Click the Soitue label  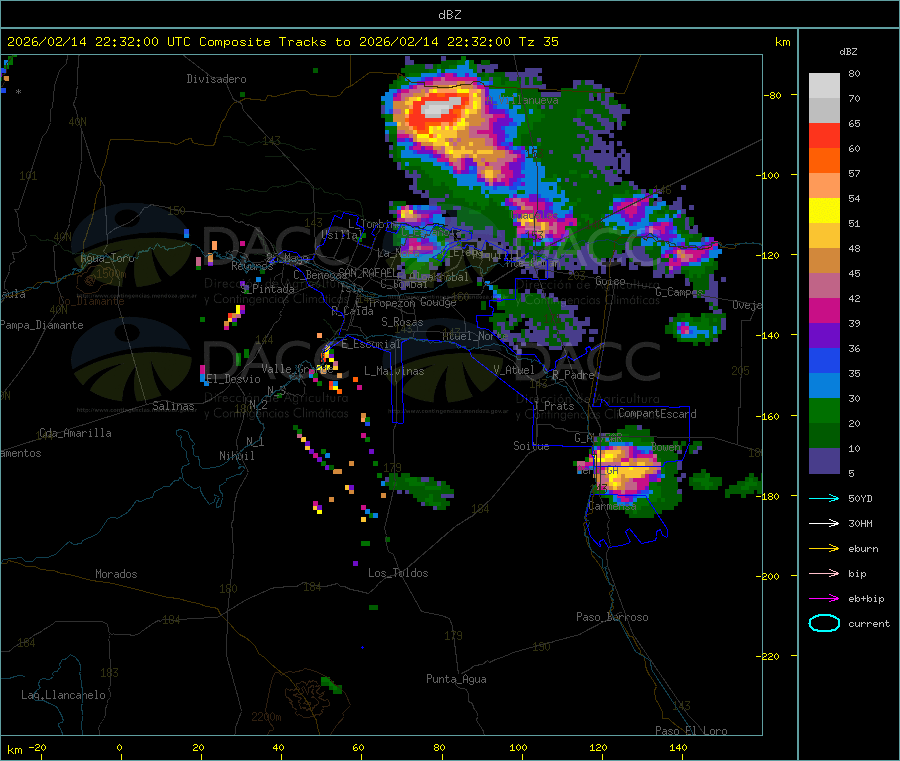point(531,446)
